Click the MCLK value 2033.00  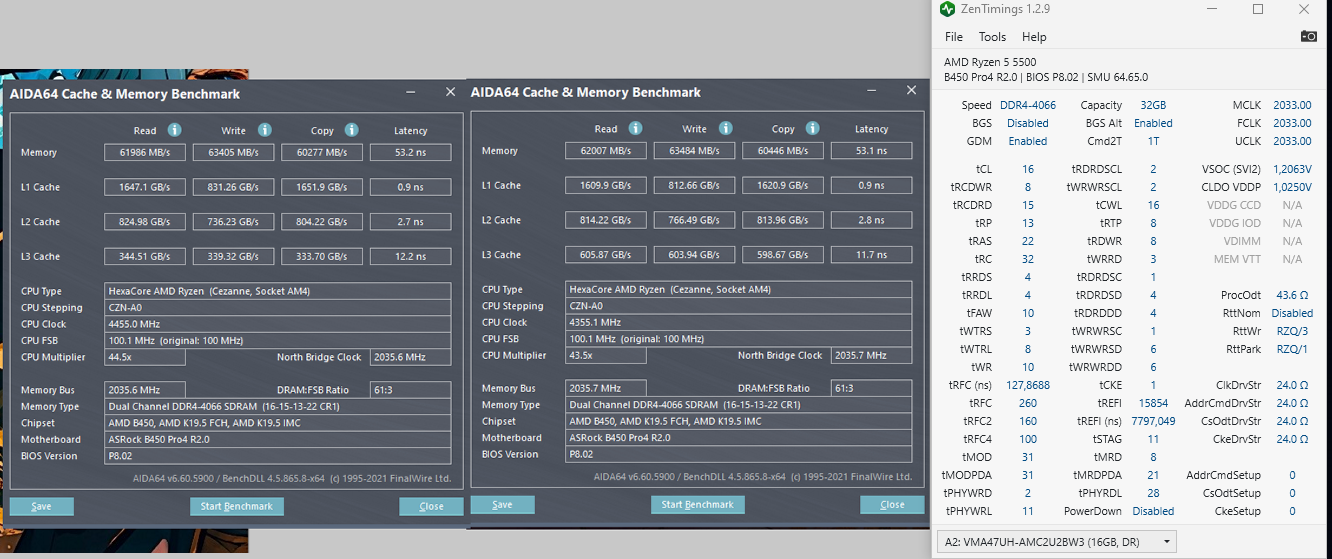1292,105
